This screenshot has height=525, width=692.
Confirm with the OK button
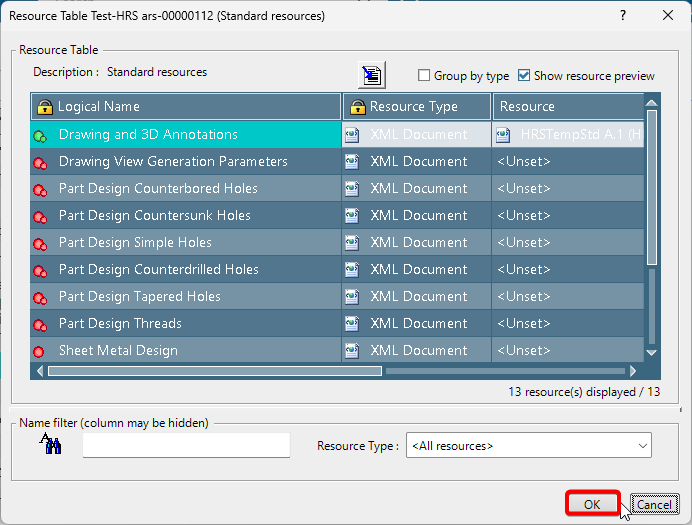(592, 504)
